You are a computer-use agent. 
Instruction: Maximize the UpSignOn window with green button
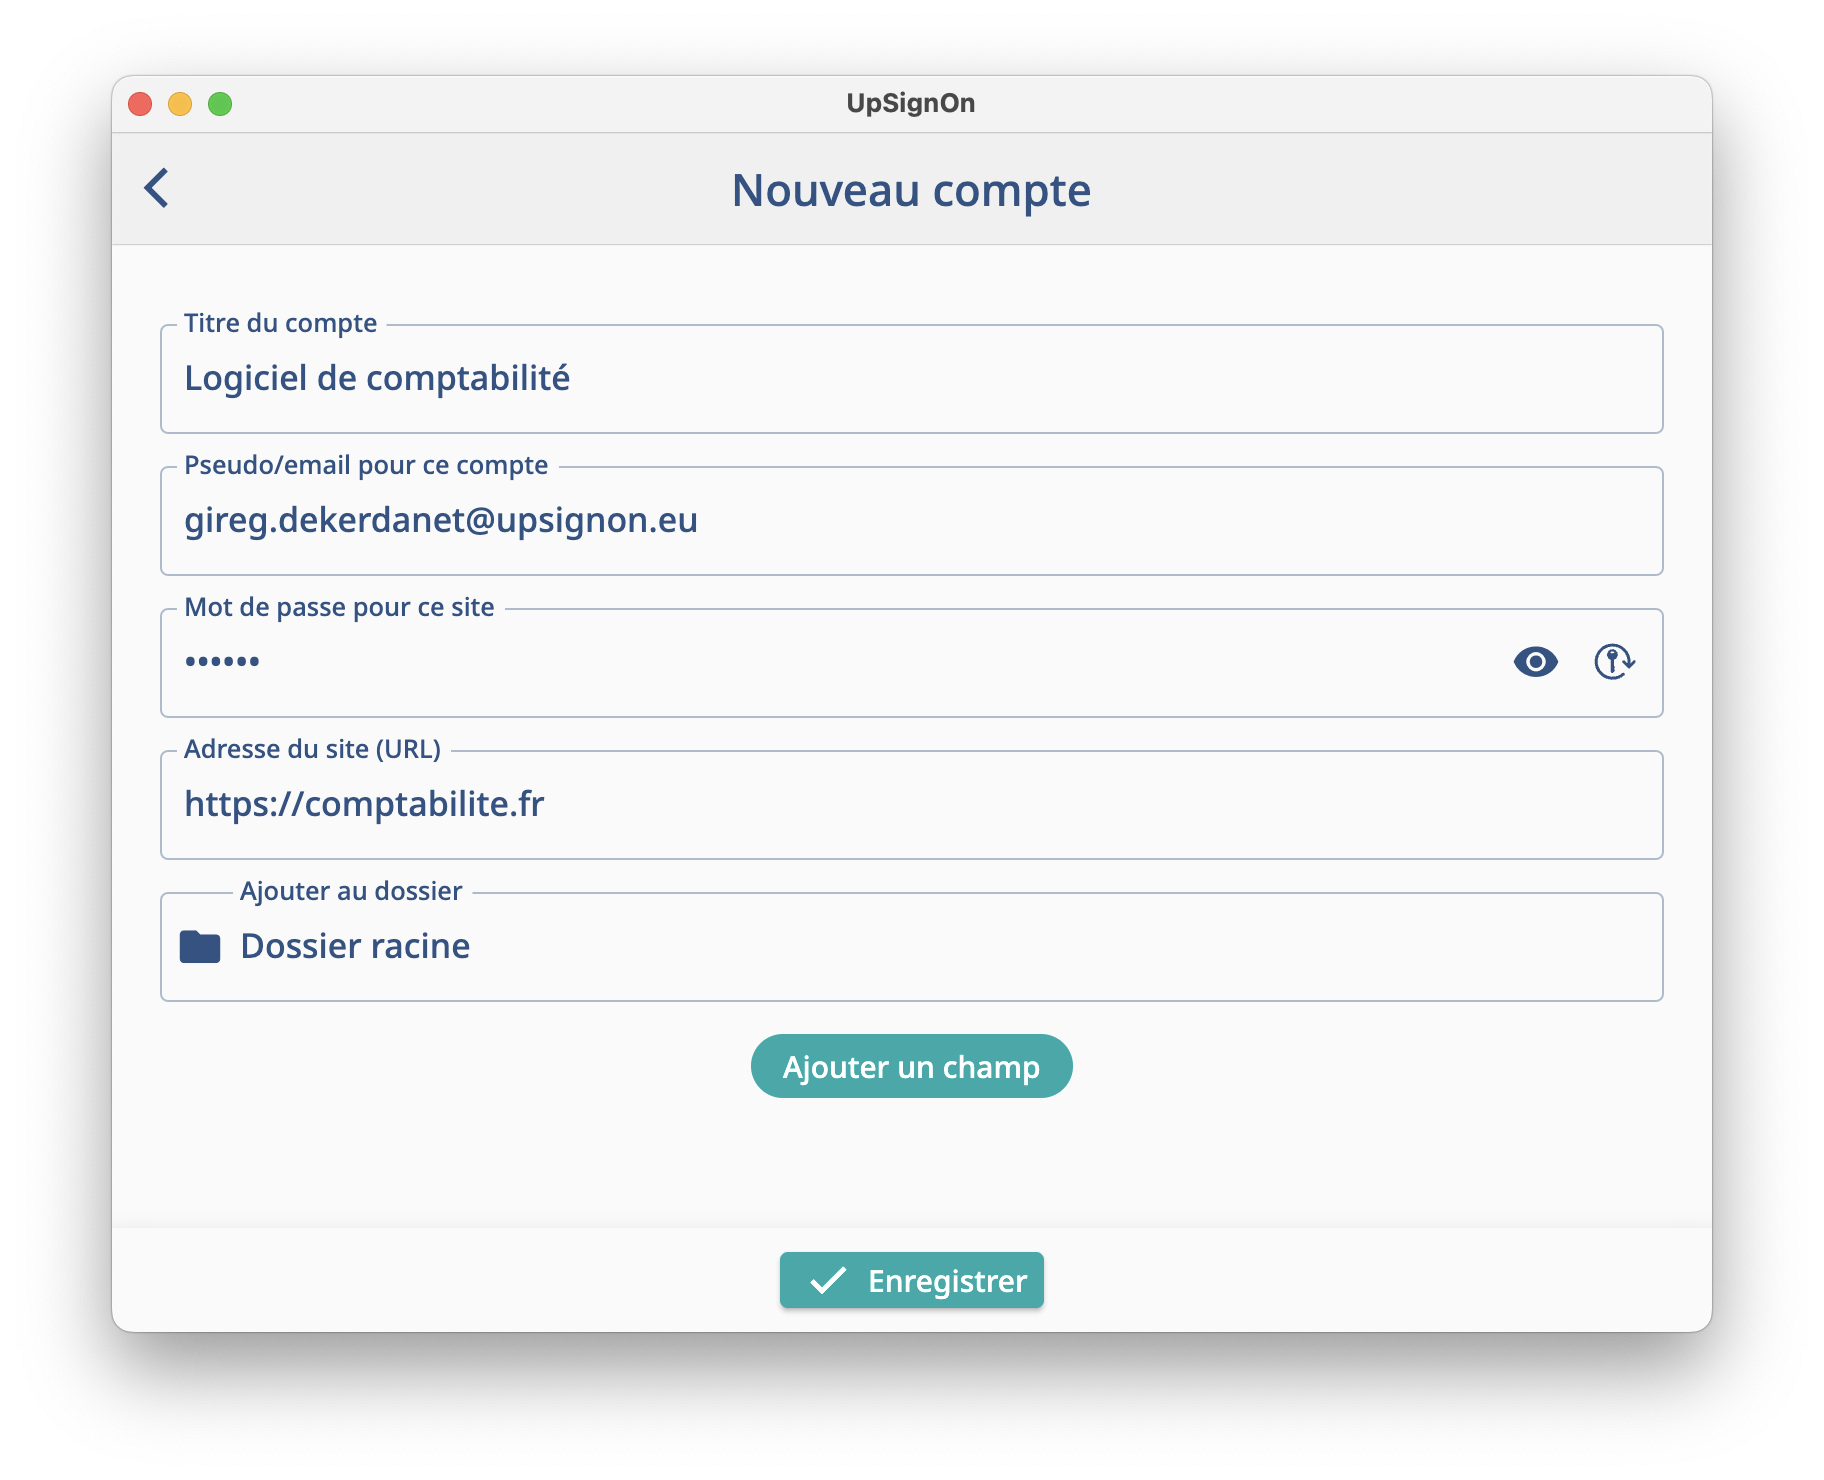tap(220, 104)
